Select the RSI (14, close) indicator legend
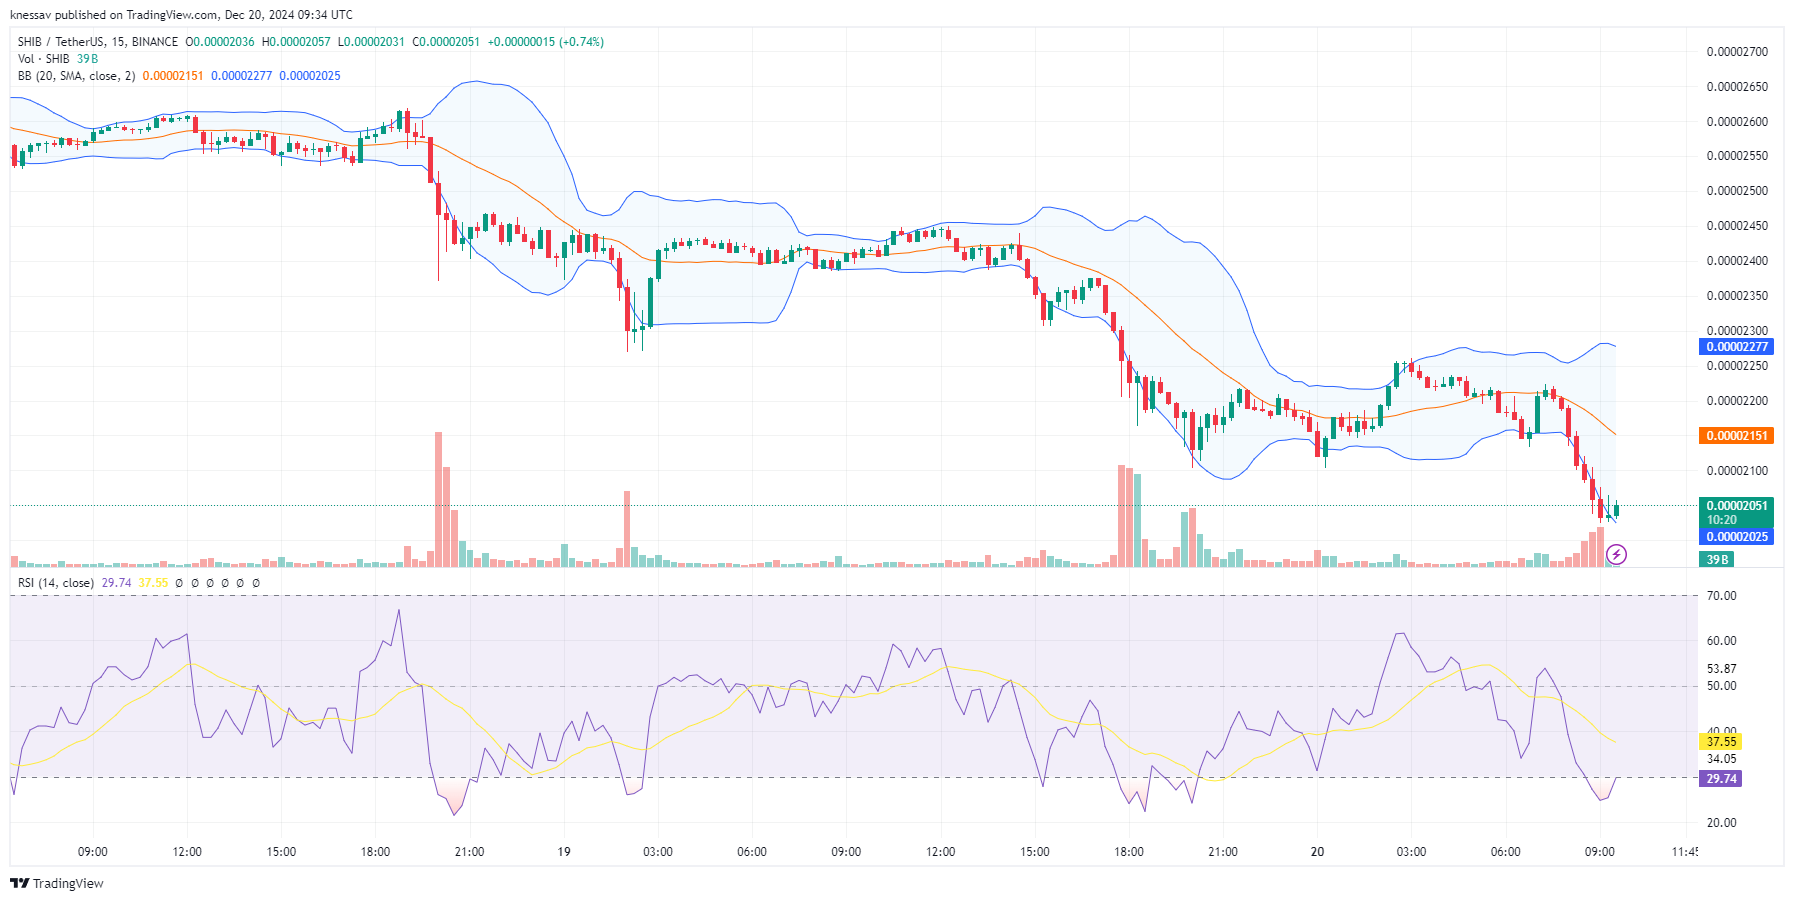 (x=56, y=583)
